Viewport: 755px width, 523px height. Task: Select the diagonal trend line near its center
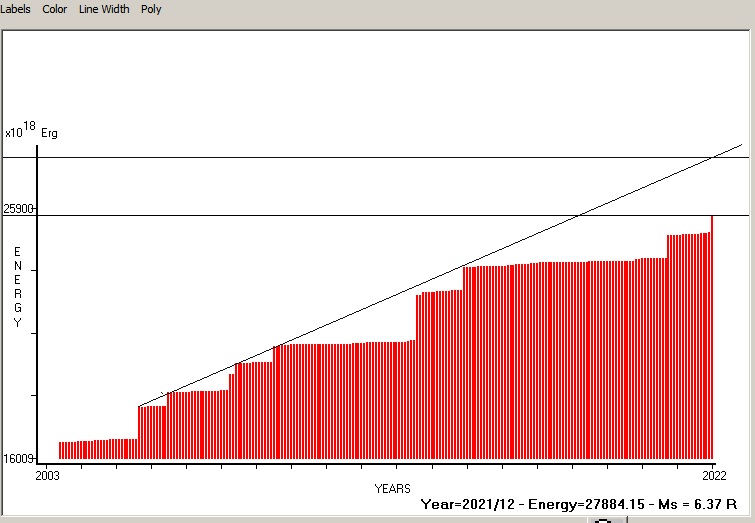click(x=440, y=276)
